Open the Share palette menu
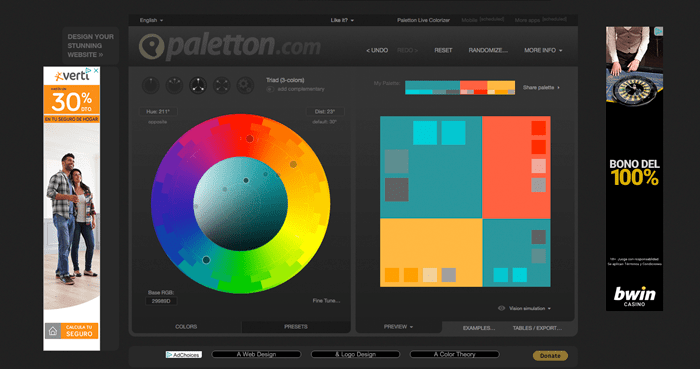This screenshot has width=700, height=369. coord(541,87)
